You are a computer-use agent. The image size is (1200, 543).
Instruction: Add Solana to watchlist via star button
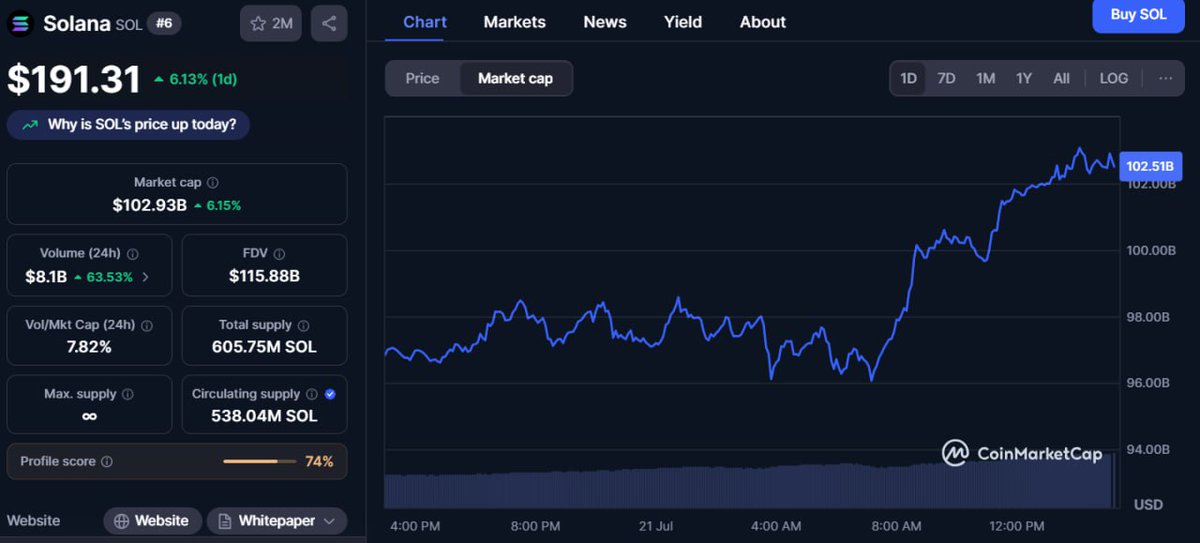tap(270, 23)
